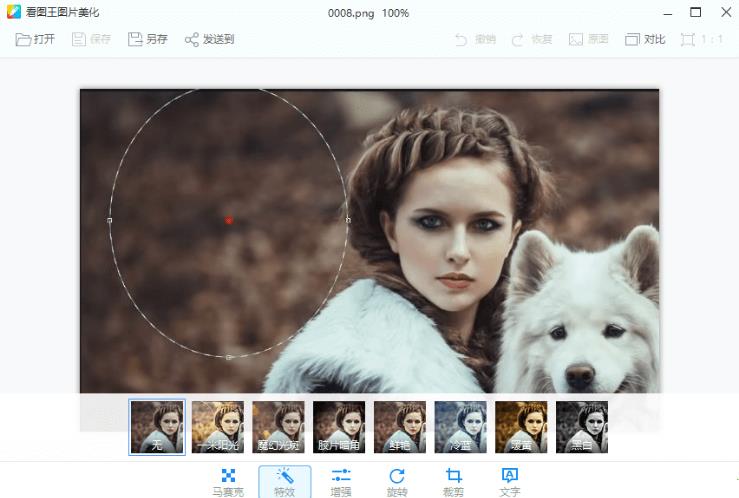Select the 旋转 rotate tool
739x498 pixels.
397,482
